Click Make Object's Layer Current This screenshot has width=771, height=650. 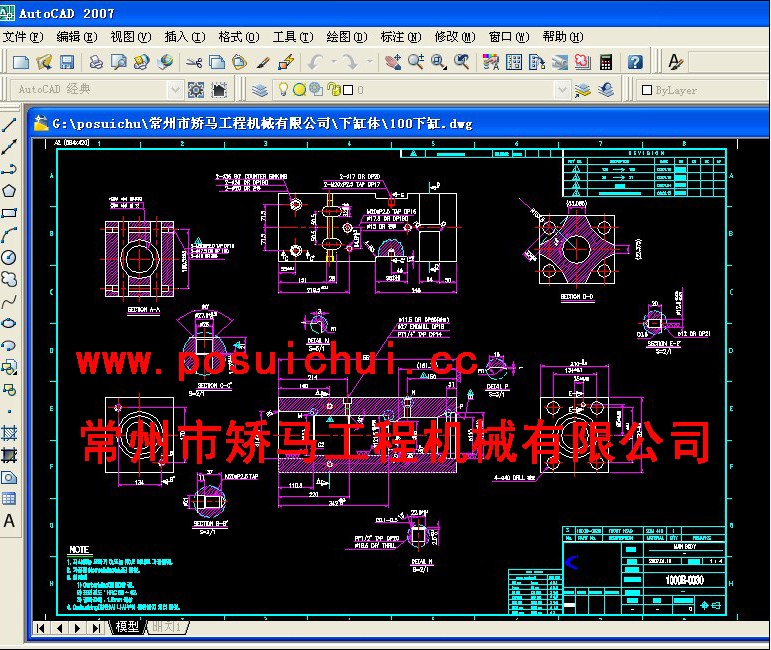tap(583, 90)
